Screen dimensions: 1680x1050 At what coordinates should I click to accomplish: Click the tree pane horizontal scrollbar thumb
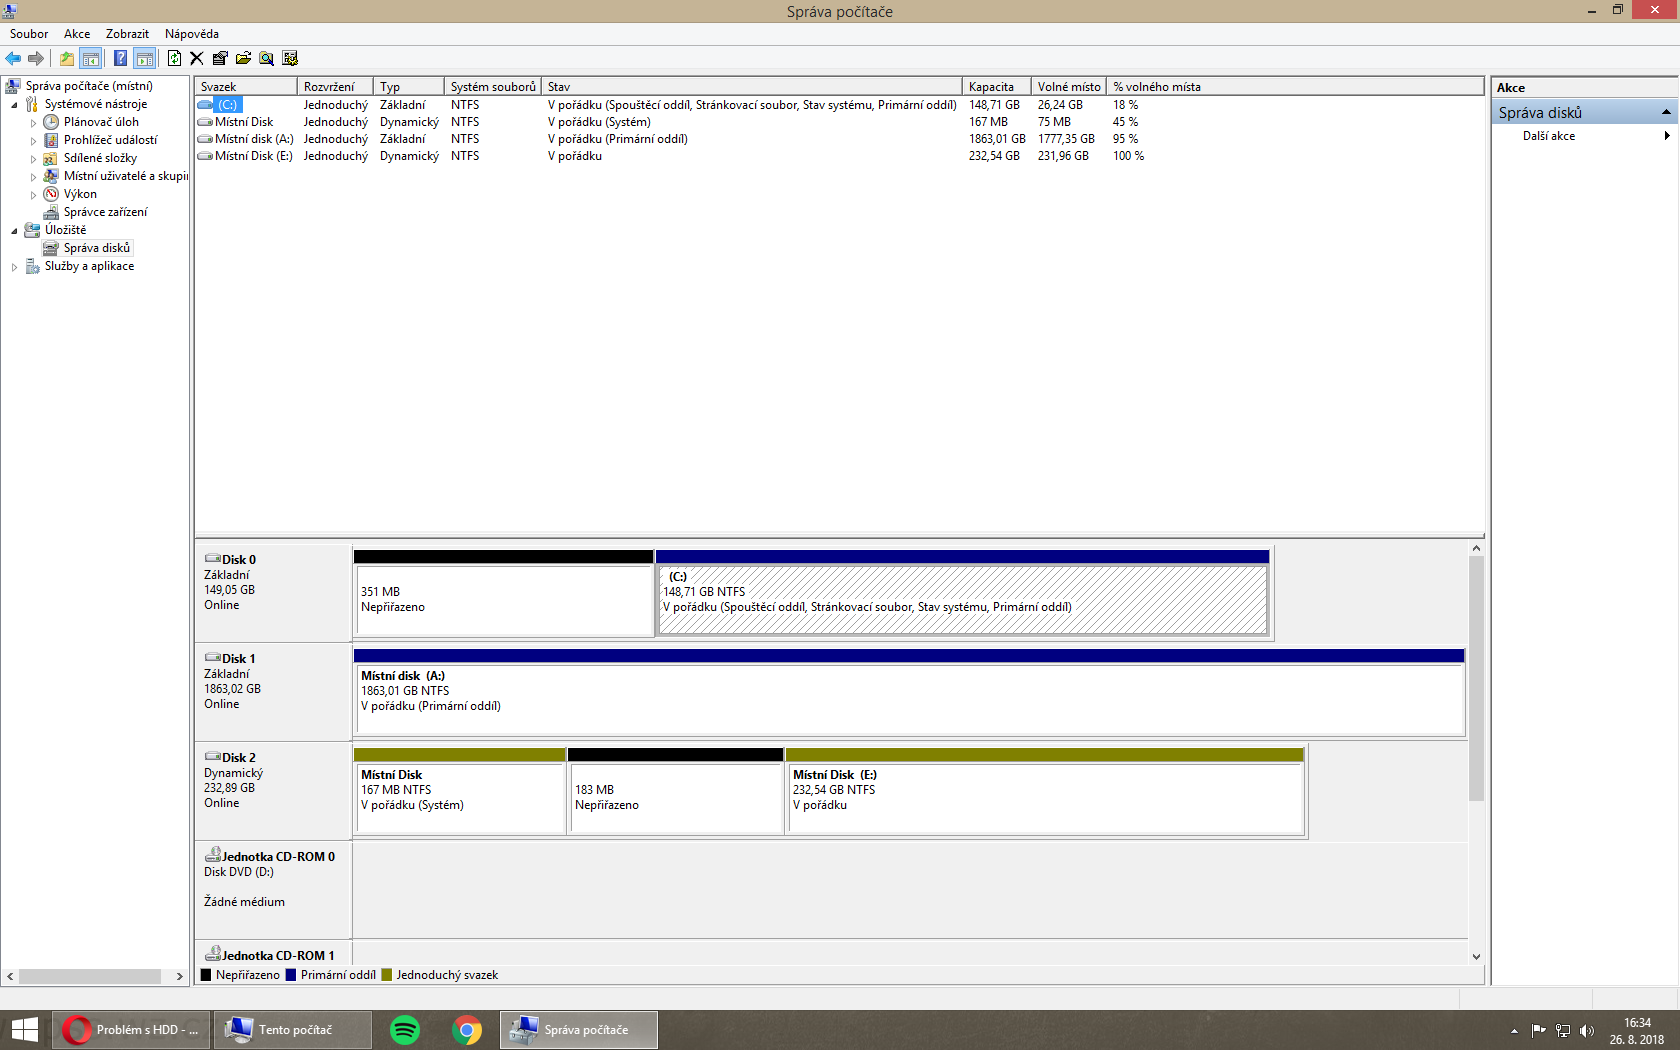click(90, 976)
